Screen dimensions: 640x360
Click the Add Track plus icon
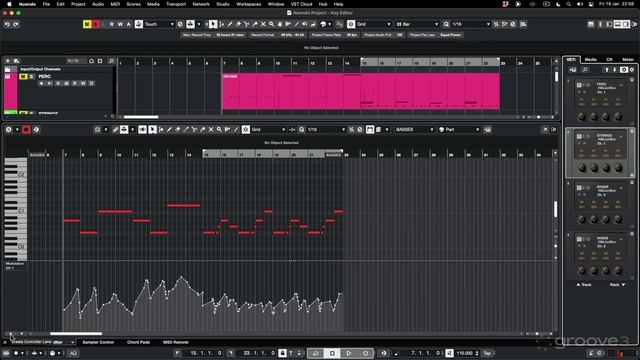8,61
